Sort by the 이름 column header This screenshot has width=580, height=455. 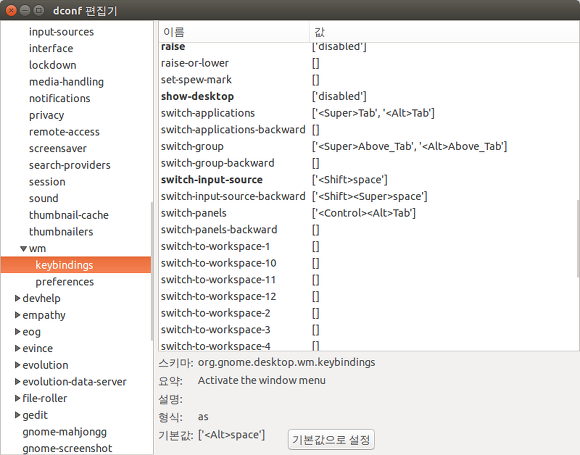[234, 32]
